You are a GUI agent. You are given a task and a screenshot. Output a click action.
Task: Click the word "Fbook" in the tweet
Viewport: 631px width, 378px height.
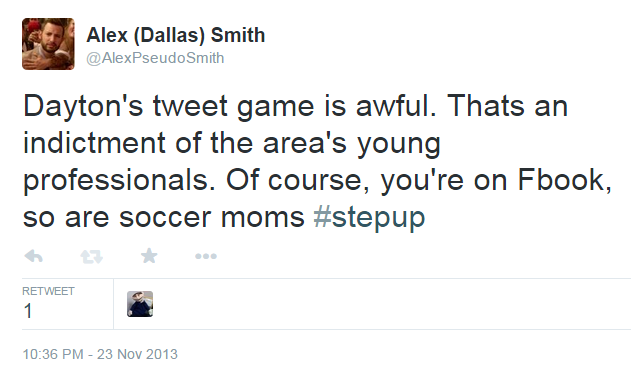pos(561,180)
